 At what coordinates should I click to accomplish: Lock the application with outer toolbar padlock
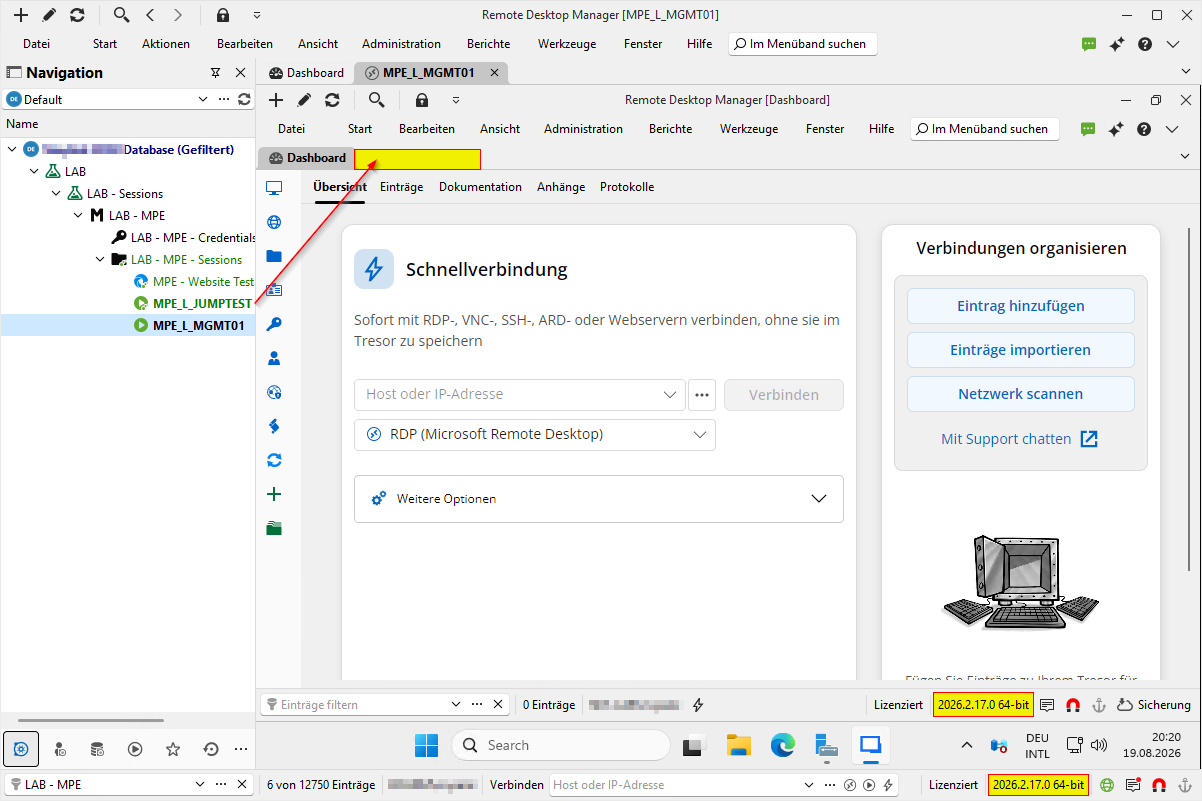223,15
